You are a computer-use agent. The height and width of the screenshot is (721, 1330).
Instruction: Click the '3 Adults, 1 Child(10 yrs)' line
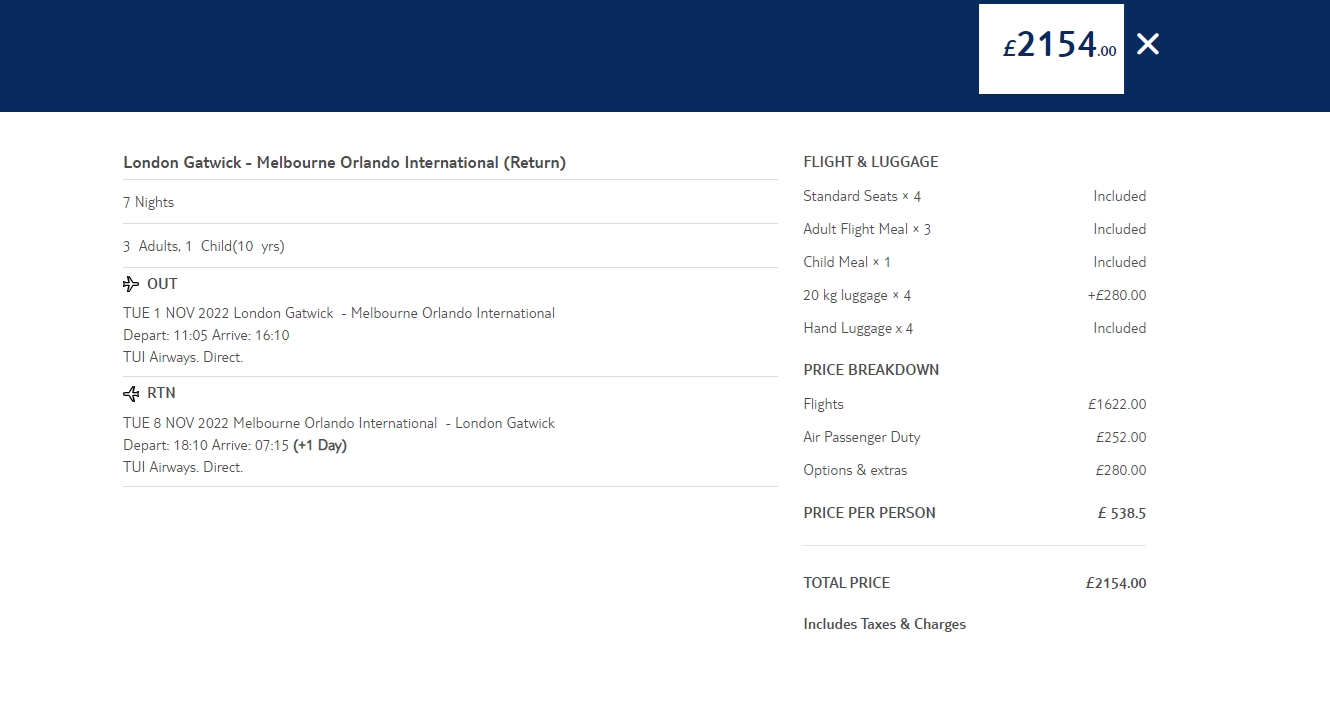click(x=204, y=246)
